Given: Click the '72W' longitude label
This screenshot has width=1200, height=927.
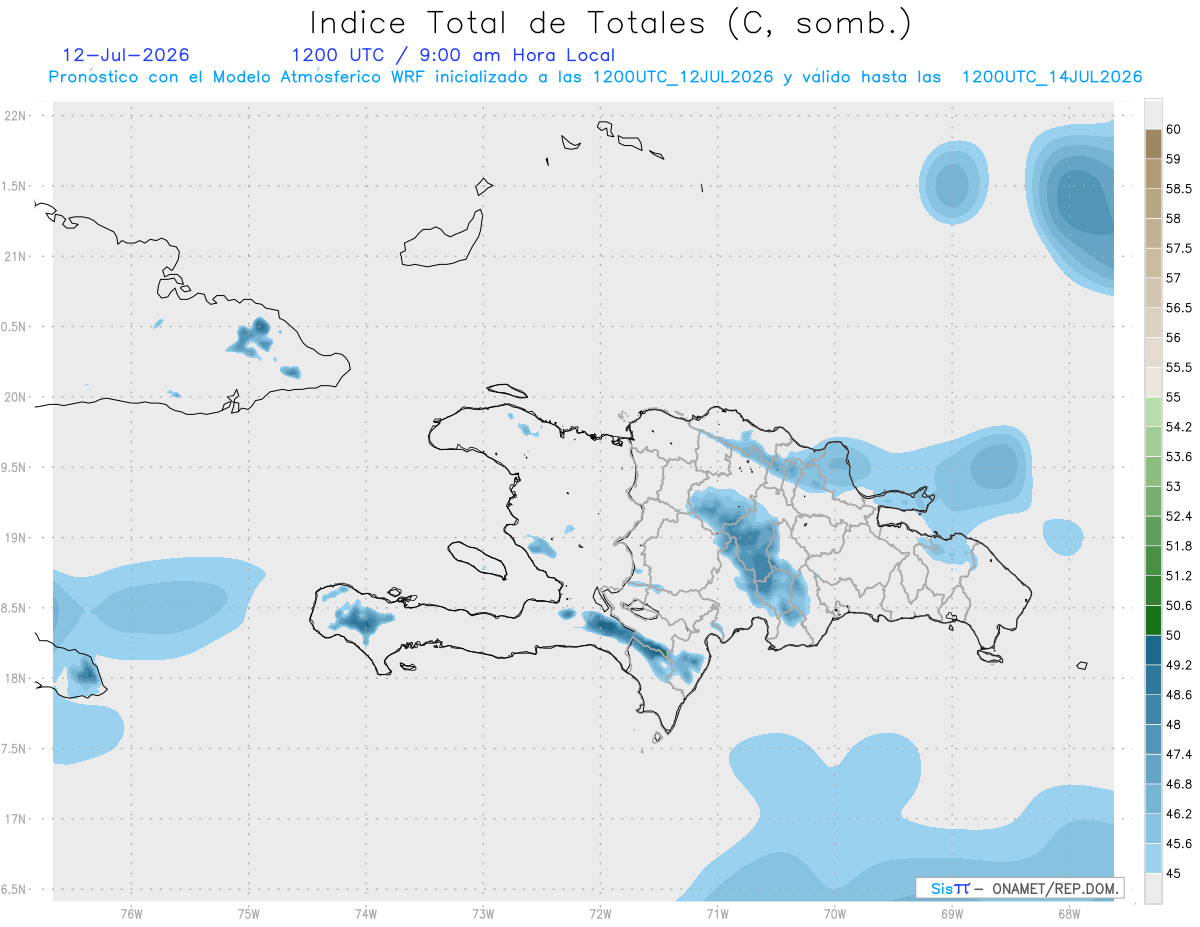Looking at the screenshot, I should [600, 913].
